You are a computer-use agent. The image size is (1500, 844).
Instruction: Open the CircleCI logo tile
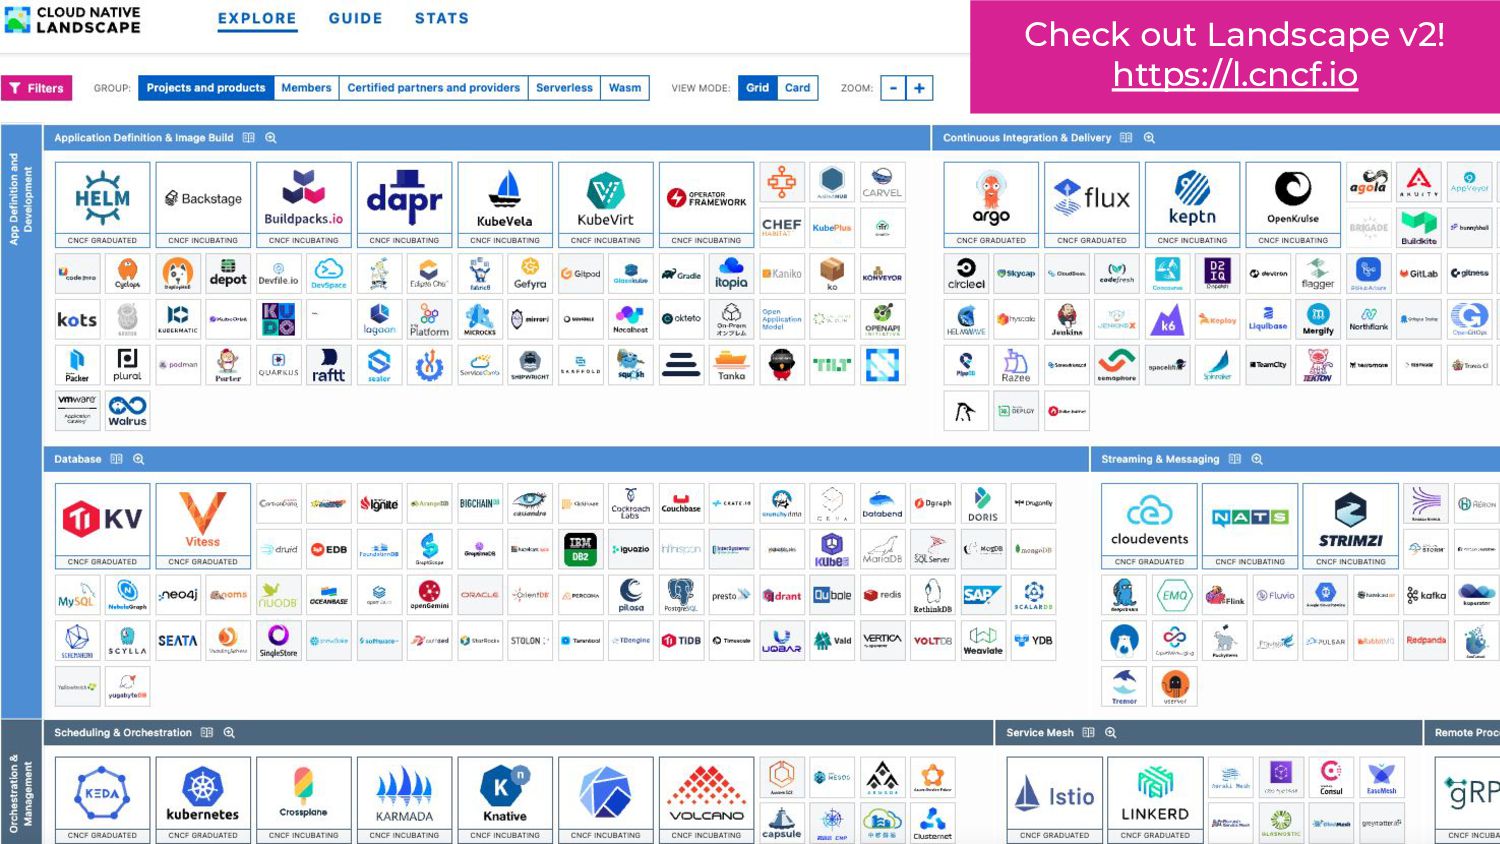pos(966,273)
